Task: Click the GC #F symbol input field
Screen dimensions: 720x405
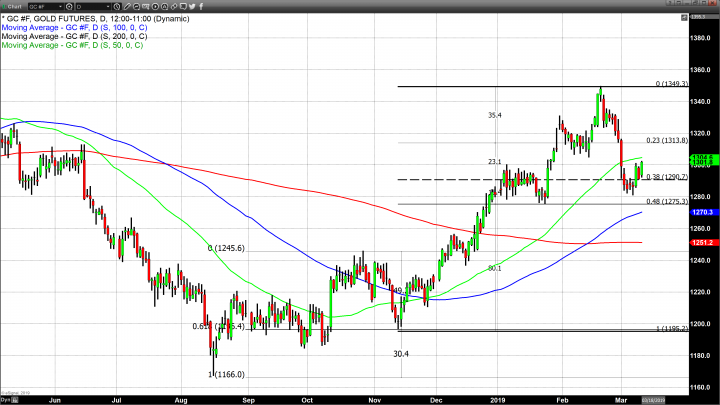Action: pyautogui.click(x=42, y=7)
